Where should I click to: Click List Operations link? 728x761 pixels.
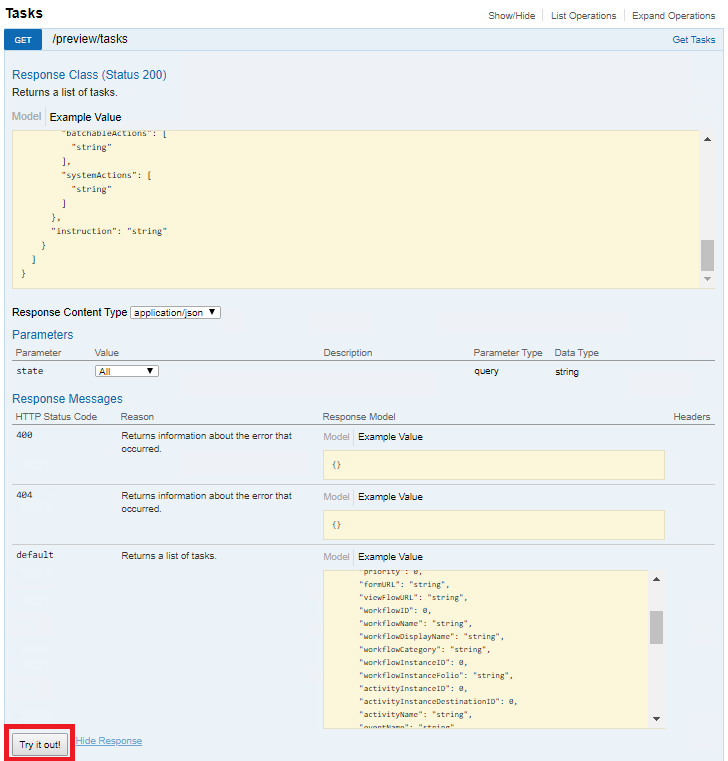point(583,16)
